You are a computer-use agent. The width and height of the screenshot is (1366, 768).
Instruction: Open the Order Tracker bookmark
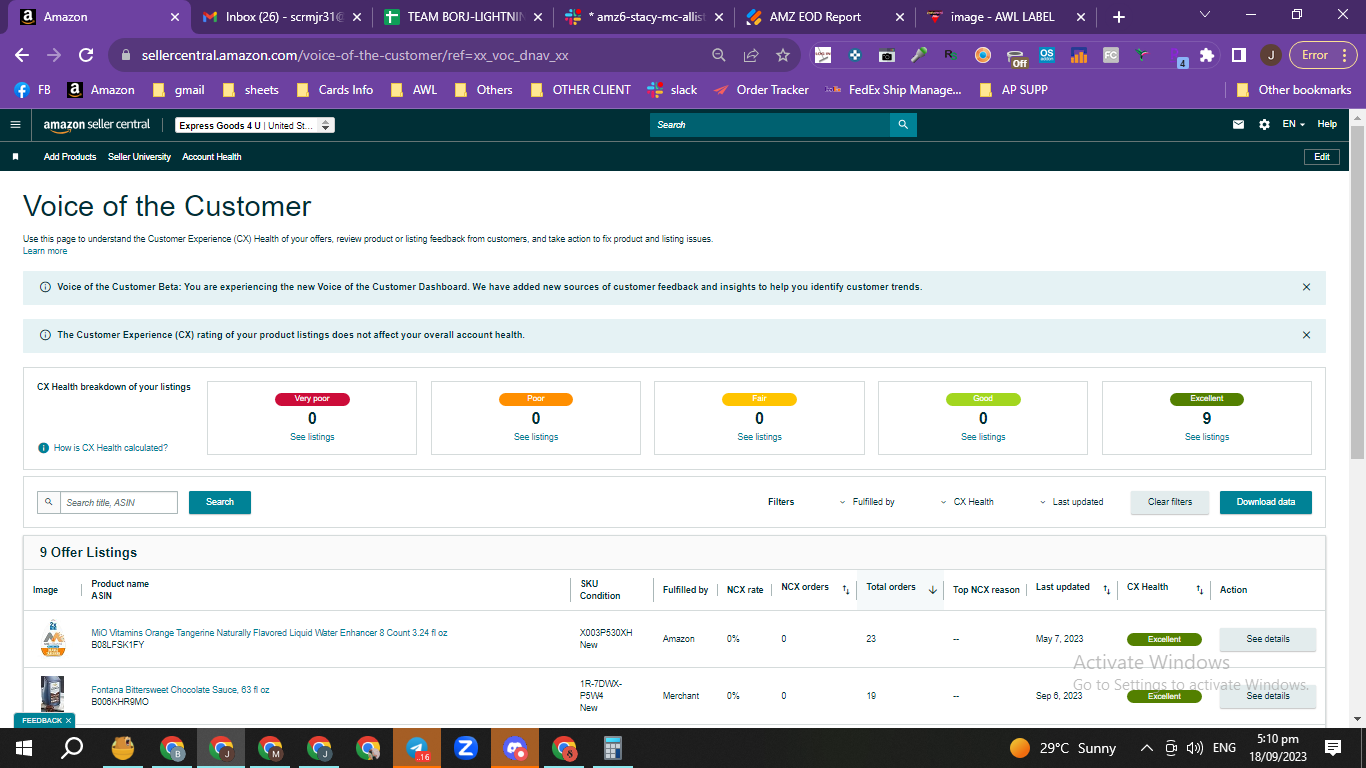click(x=761, y=90)
